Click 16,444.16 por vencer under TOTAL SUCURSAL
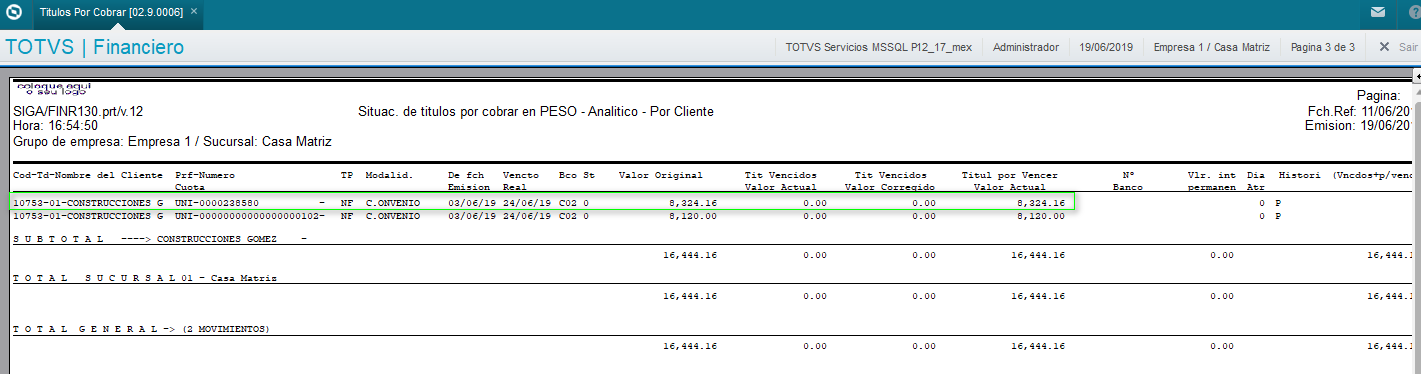Image resolution: width=1421 pixels, height=374 pixels. click(1037, 296)
